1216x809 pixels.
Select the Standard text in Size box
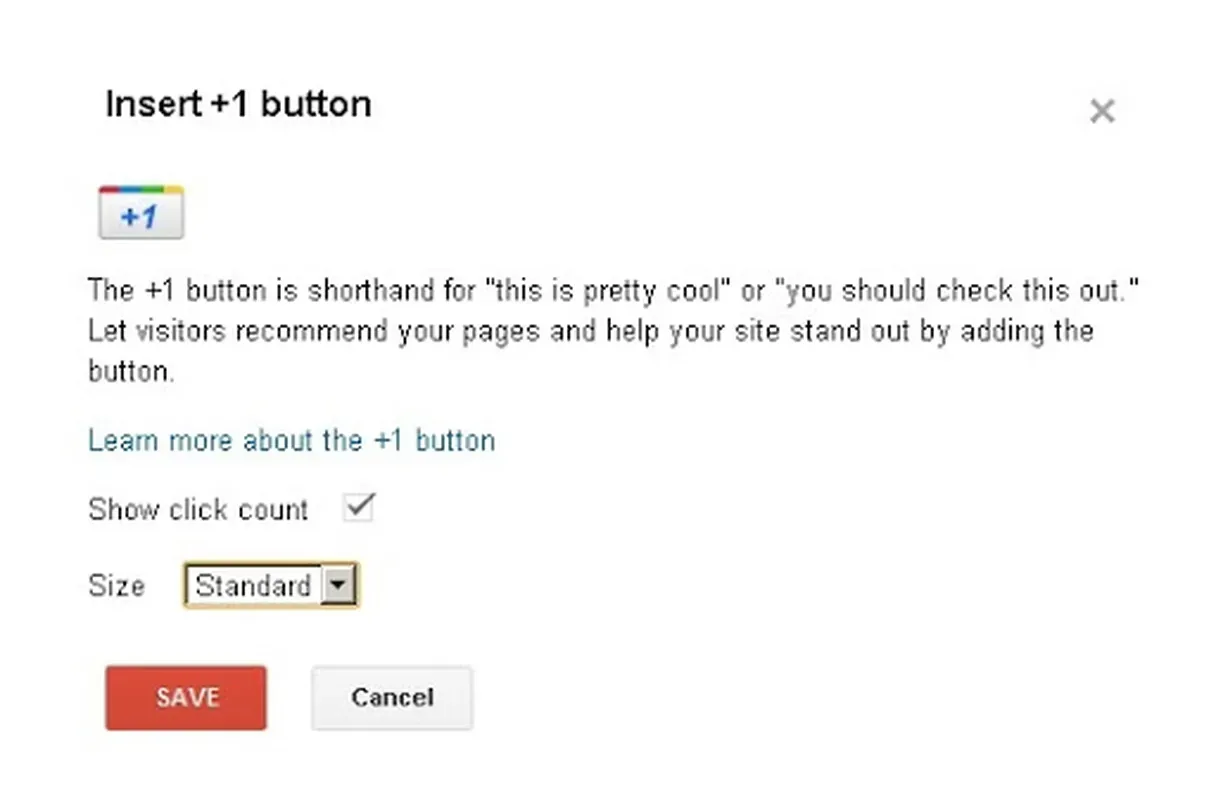(253, 586)
